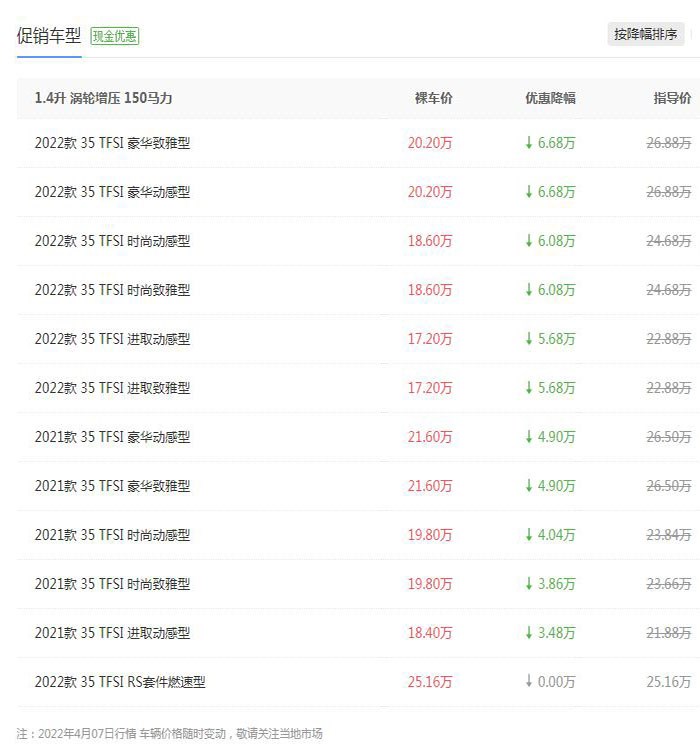Screen dimensions: 700x746
Task: Click the 21.88万 struck-through guide price
Action: (669, 633)
